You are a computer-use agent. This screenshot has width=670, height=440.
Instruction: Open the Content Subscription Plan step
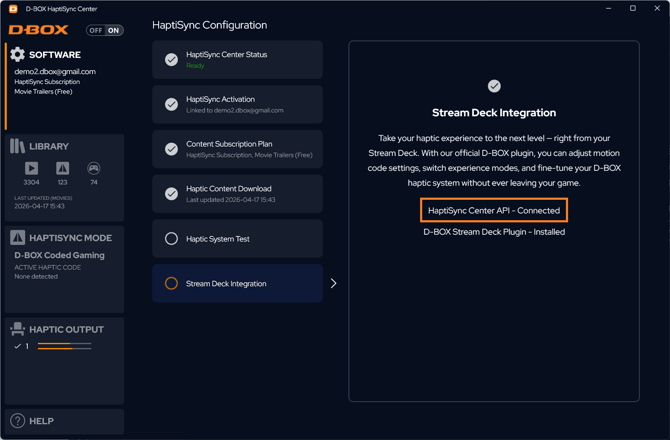click(238, 149)
